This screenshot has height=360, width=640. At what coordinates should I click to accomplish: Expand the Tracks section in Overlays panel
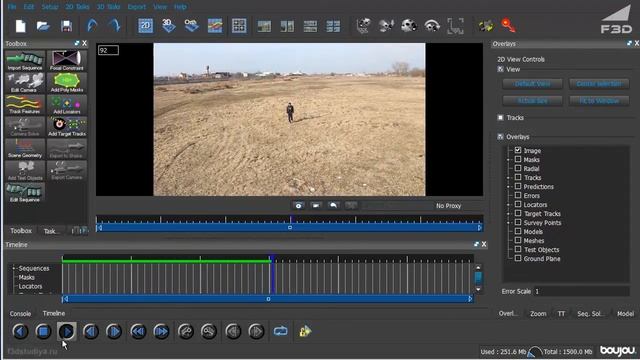coord(500,118)
